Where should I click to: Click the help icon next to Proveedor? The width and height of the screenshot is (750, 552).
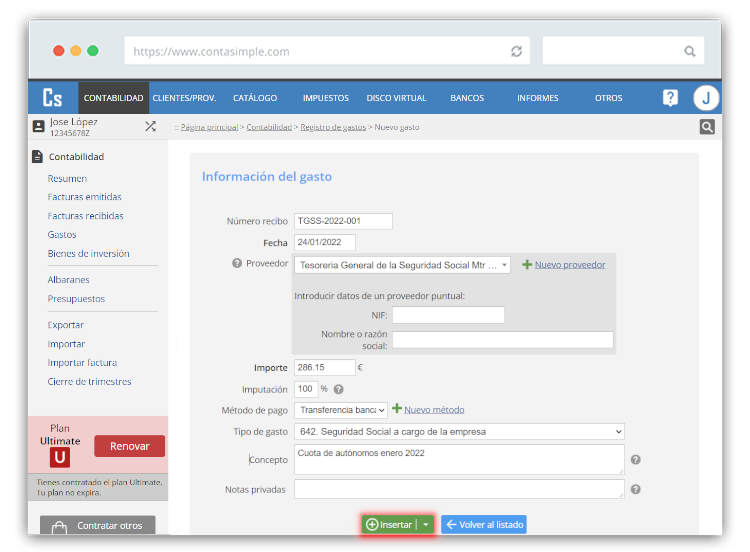click(237, 263)
